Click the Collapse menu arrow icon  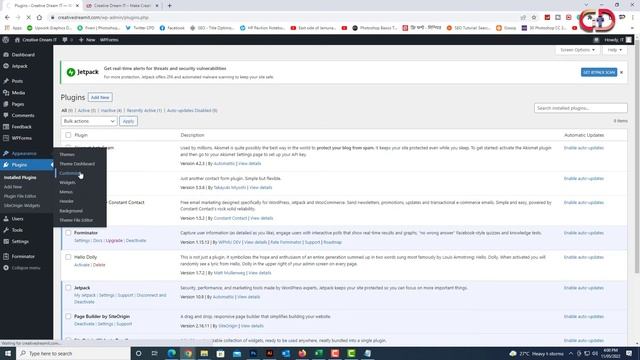coord(6,268)
